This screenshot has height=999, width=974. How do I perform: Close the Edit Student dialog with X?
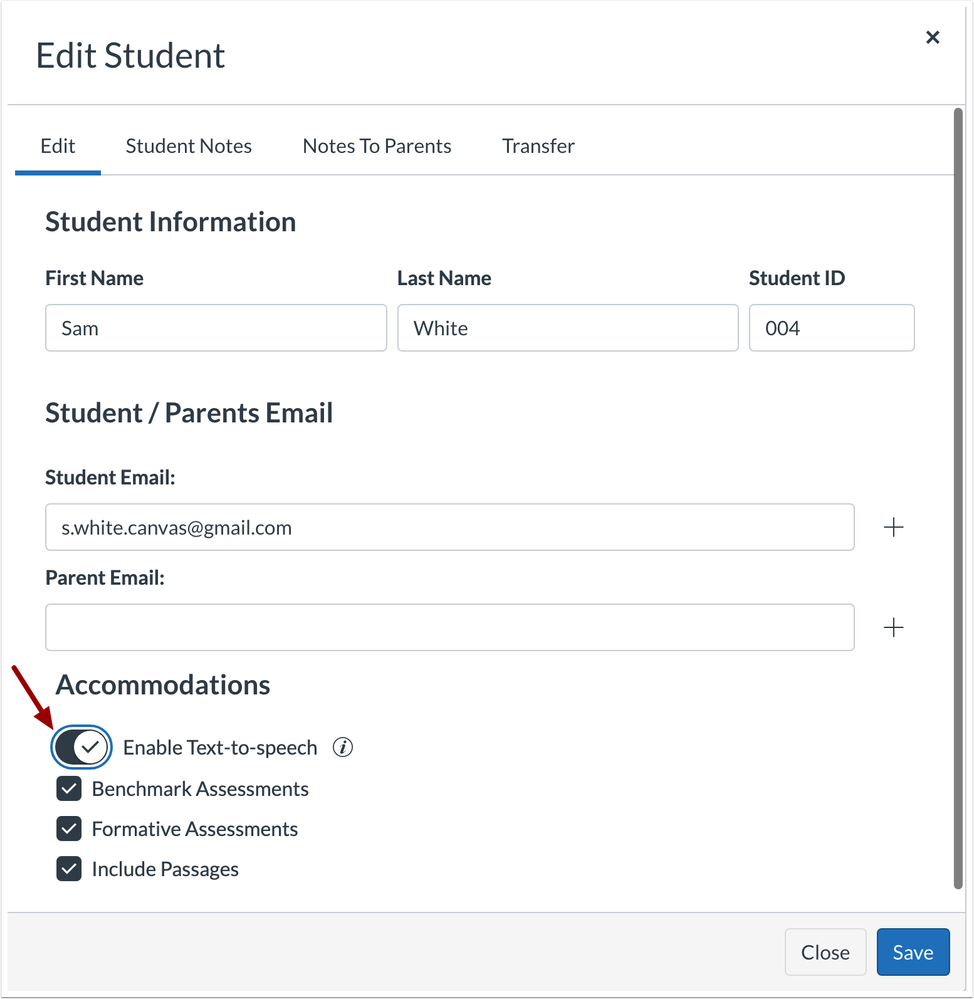pos(932,37)
